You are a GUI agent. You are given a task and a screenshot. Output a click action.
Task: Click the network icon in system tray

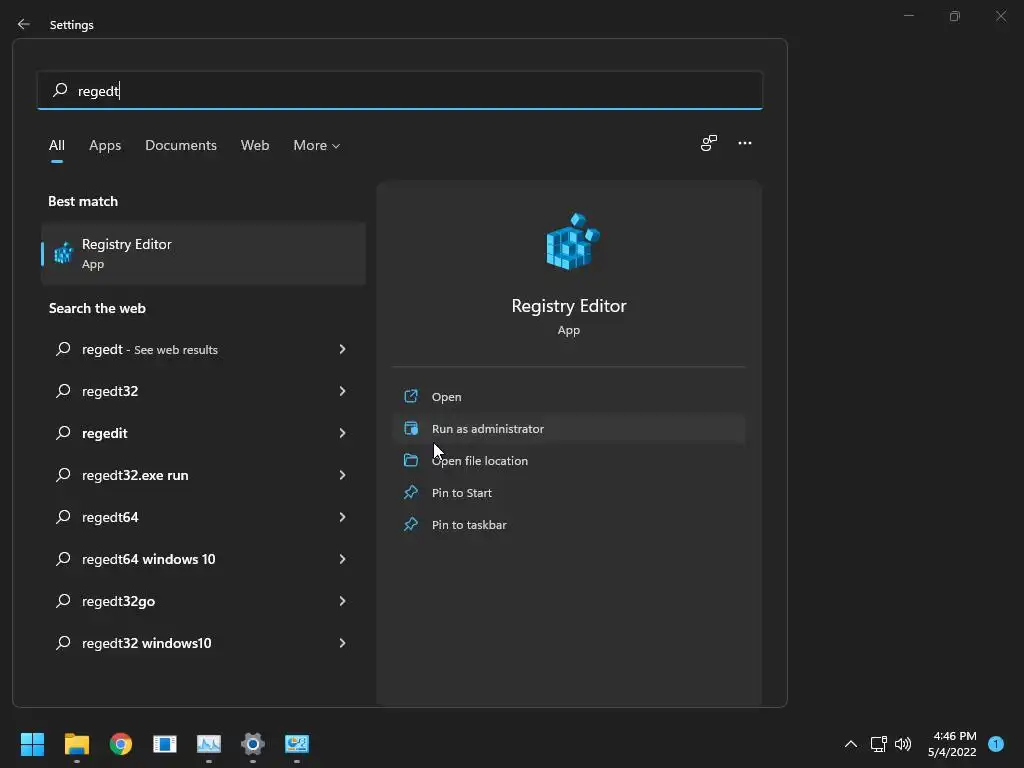coord(878,744)
